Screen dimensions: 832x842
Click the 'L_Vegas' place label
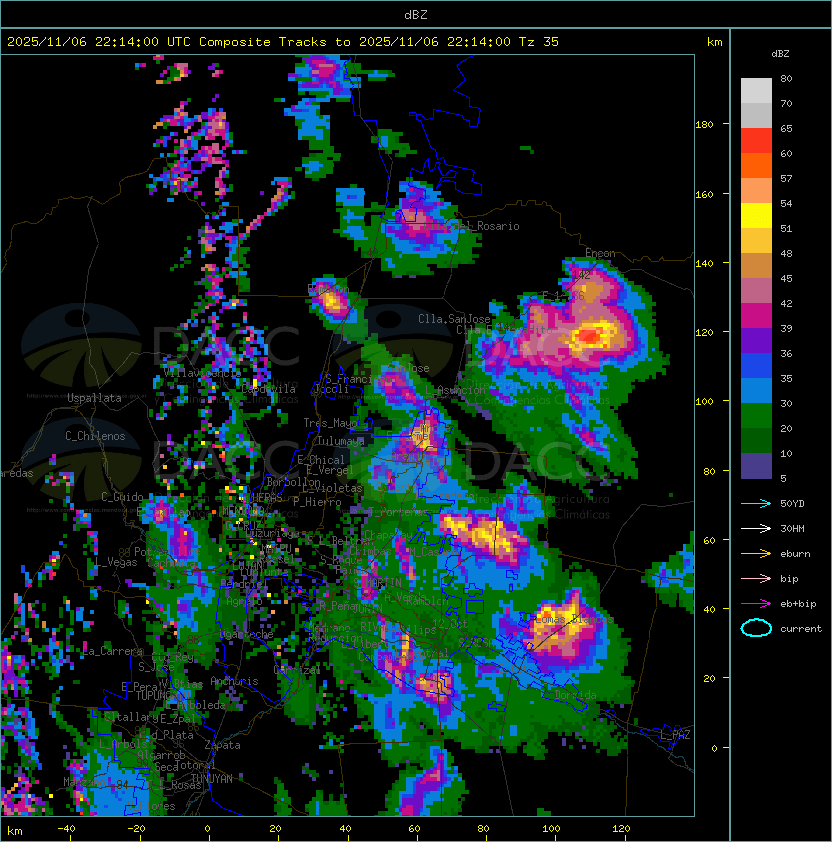point(116,562)
